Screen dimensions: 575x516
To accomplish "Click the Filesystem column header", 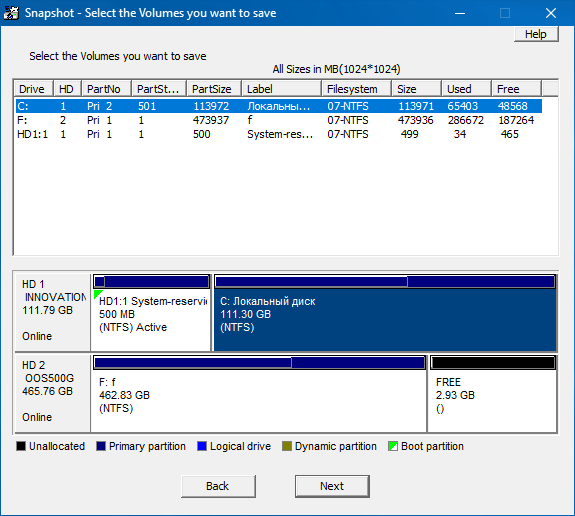I will click(x=356, y=89).
